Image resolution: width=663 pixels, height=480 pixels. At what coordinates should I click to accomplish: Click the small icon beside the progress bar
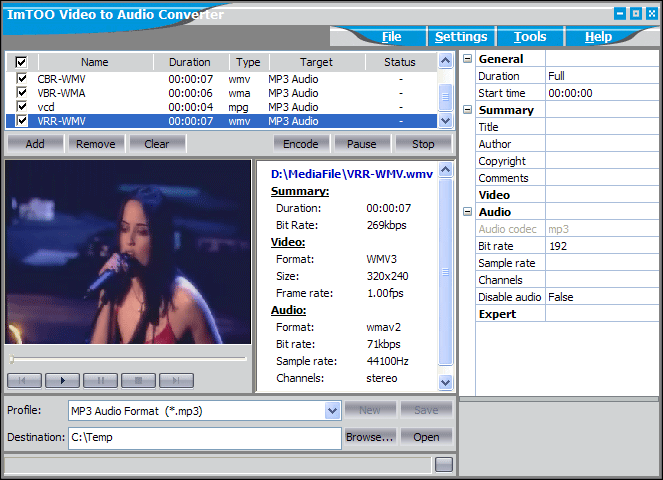444,464
